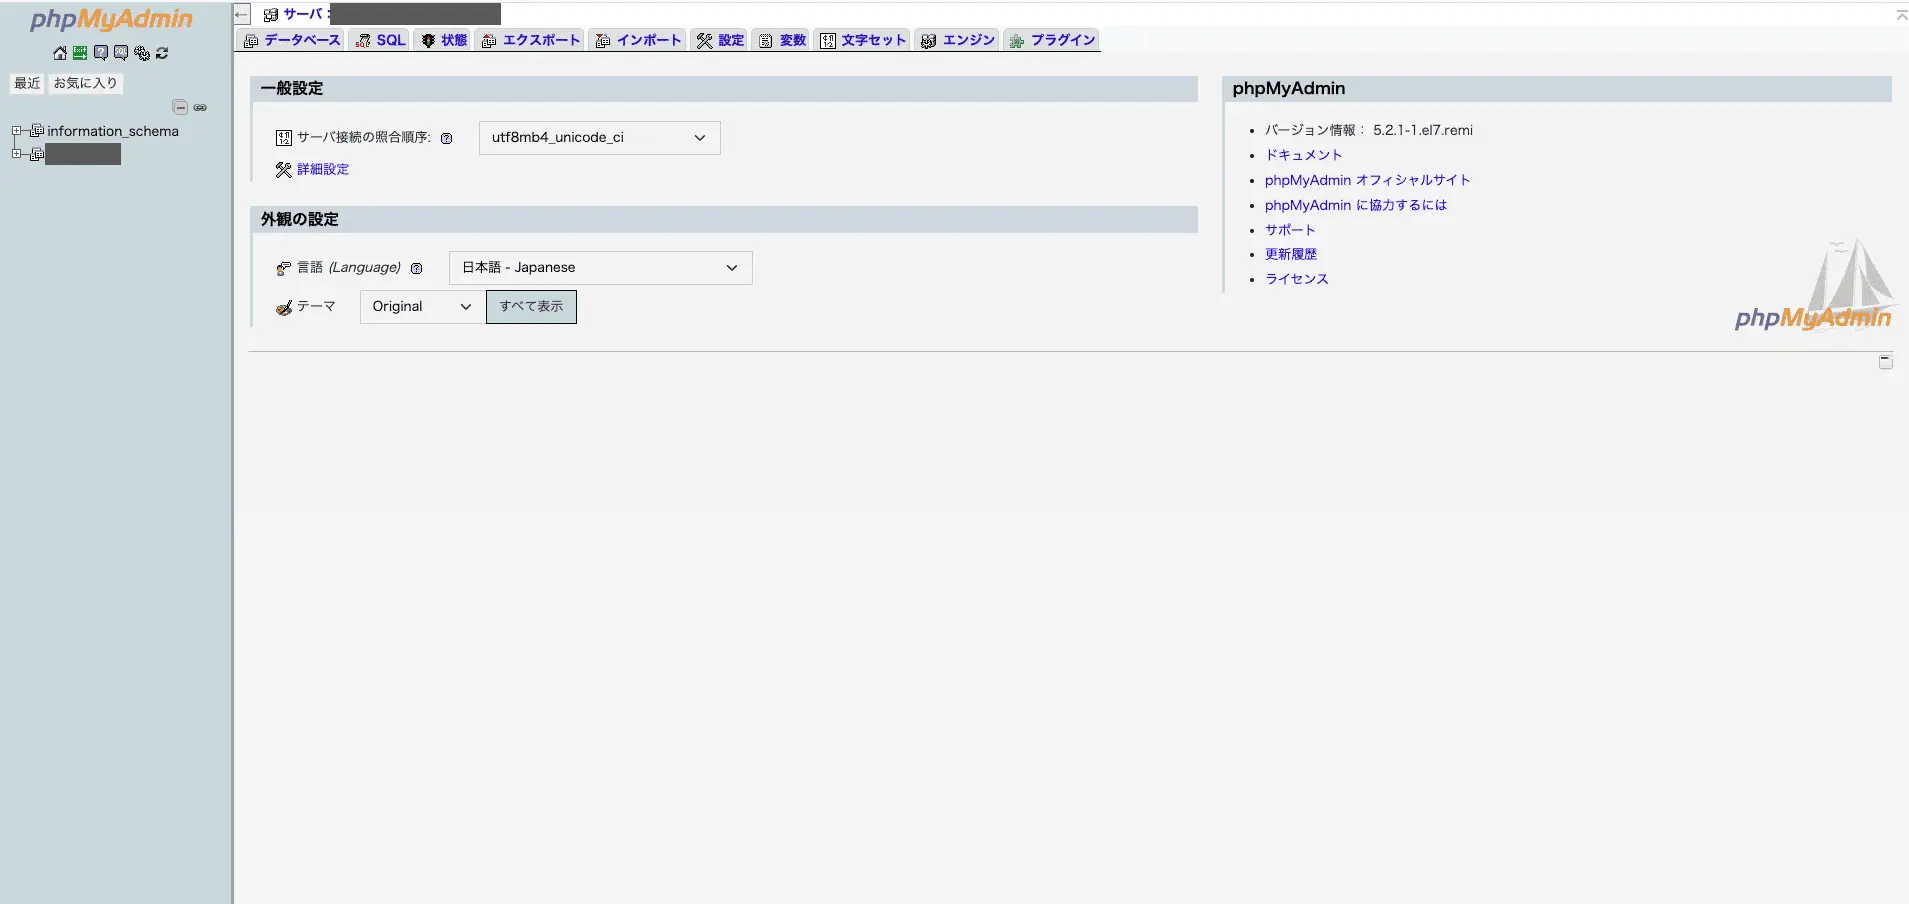Image resolution: width=1909 pixels, height=904 pixels.
Task: Open the SQL query window icon in sidebar
Action: (121, 53)
